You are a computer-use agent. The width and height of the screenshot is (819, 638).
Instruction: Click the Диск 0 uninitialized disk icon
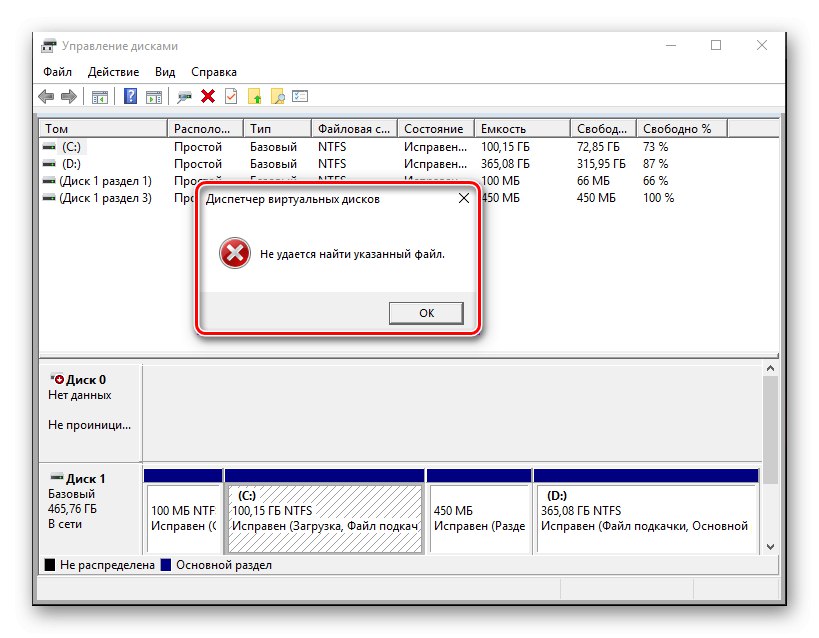click(x=56, y=379)
